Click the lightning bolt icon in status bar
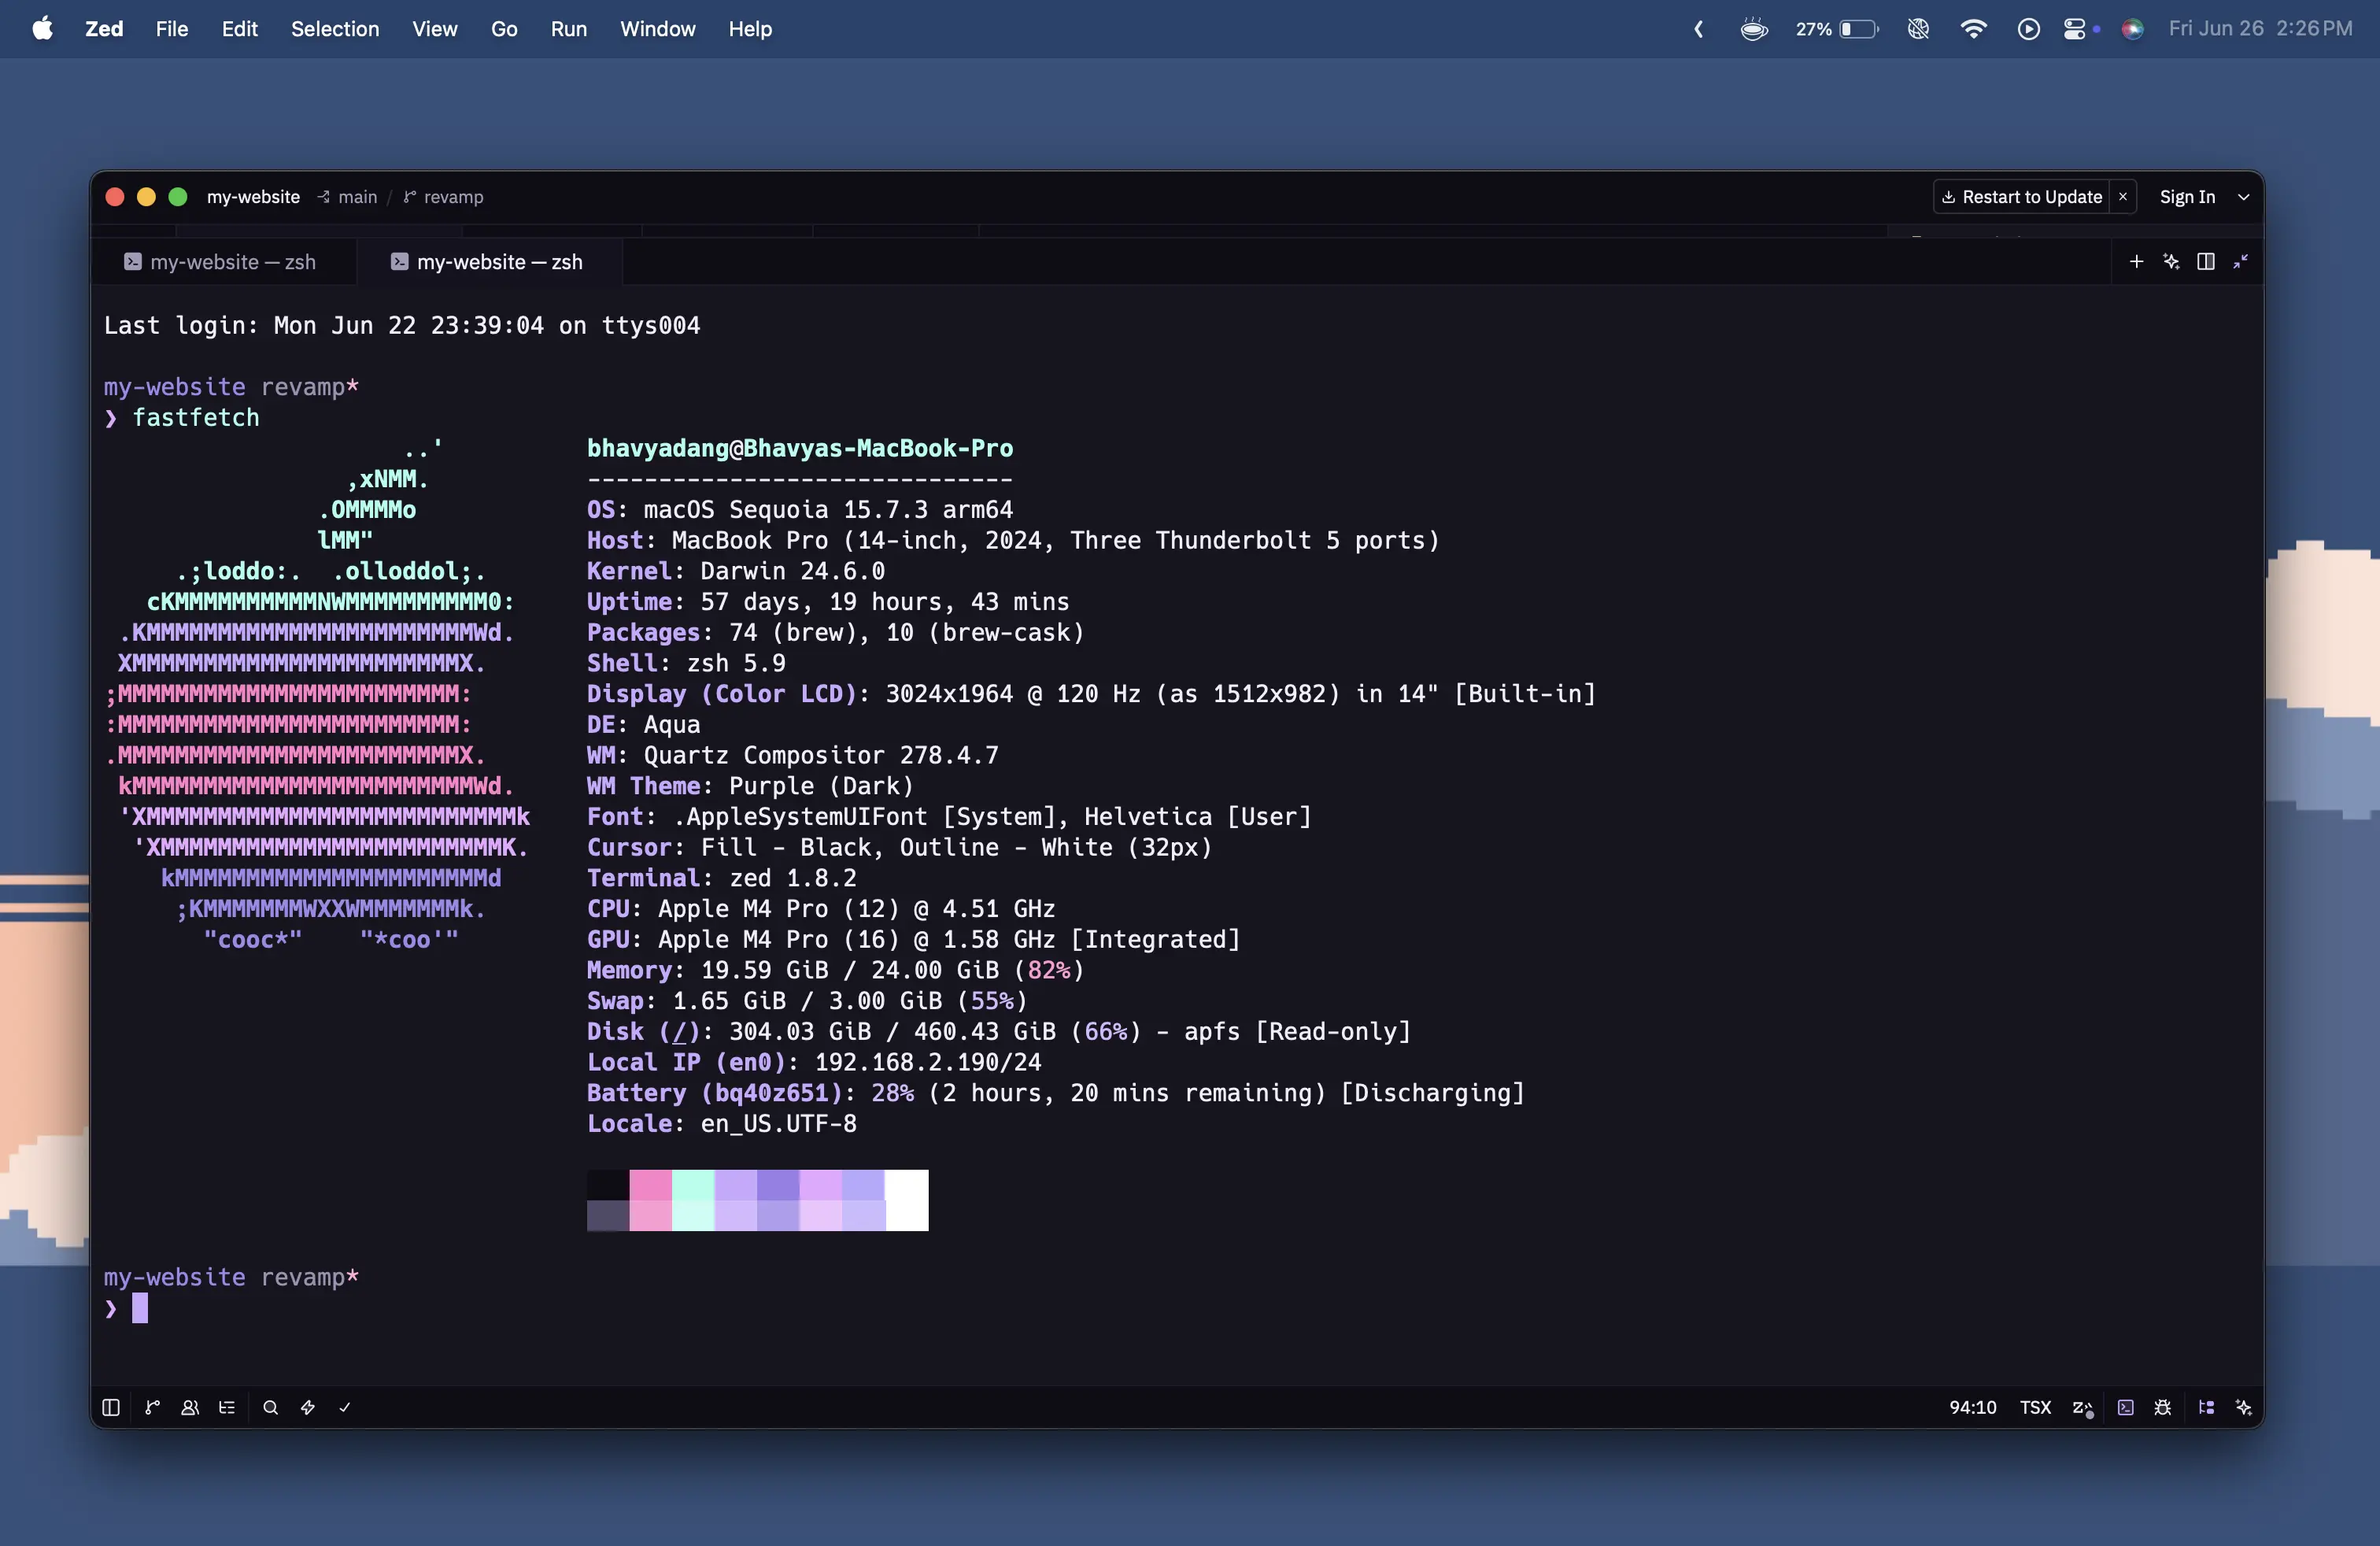The image size is (2380, 1546). click(308, 1407)
